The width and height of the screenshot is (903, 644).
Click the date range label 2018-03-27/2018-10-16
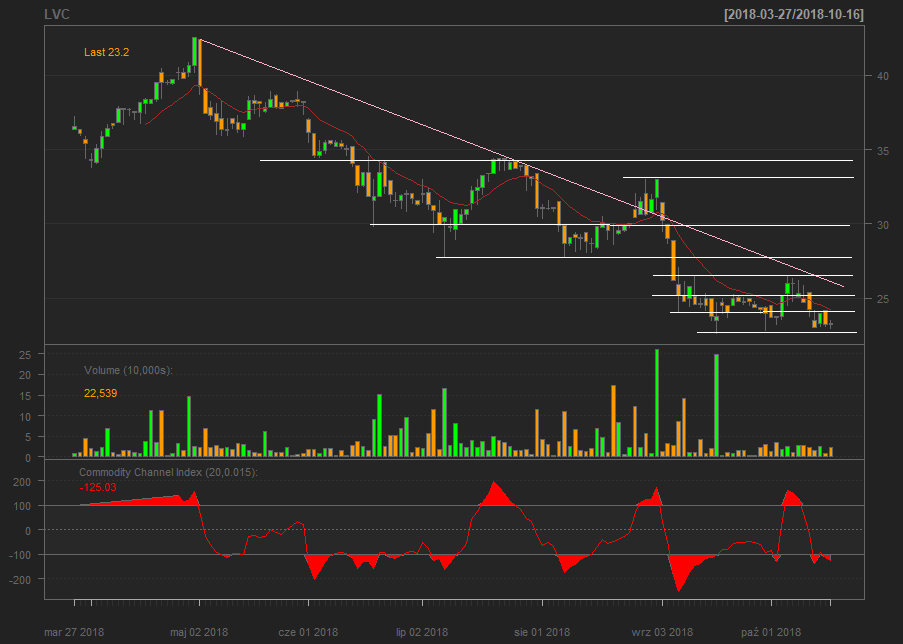[x=794, y=14]
